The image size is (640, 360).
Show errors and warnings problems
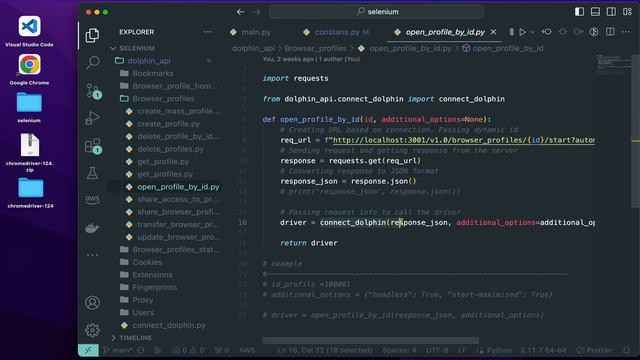click(188, 350)
